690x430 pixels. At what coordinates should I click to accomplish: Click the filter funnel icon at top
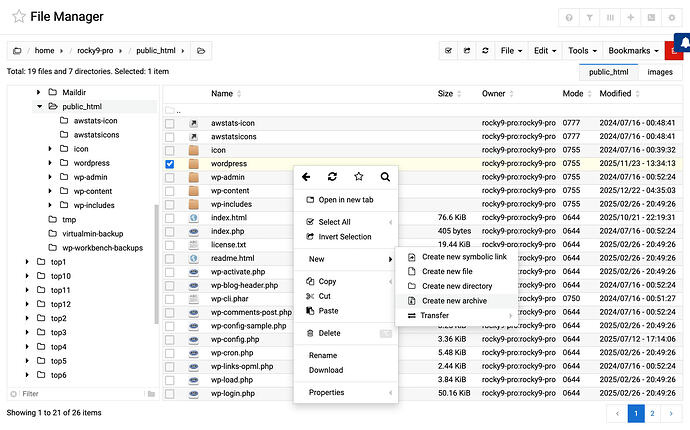(590, 18)
